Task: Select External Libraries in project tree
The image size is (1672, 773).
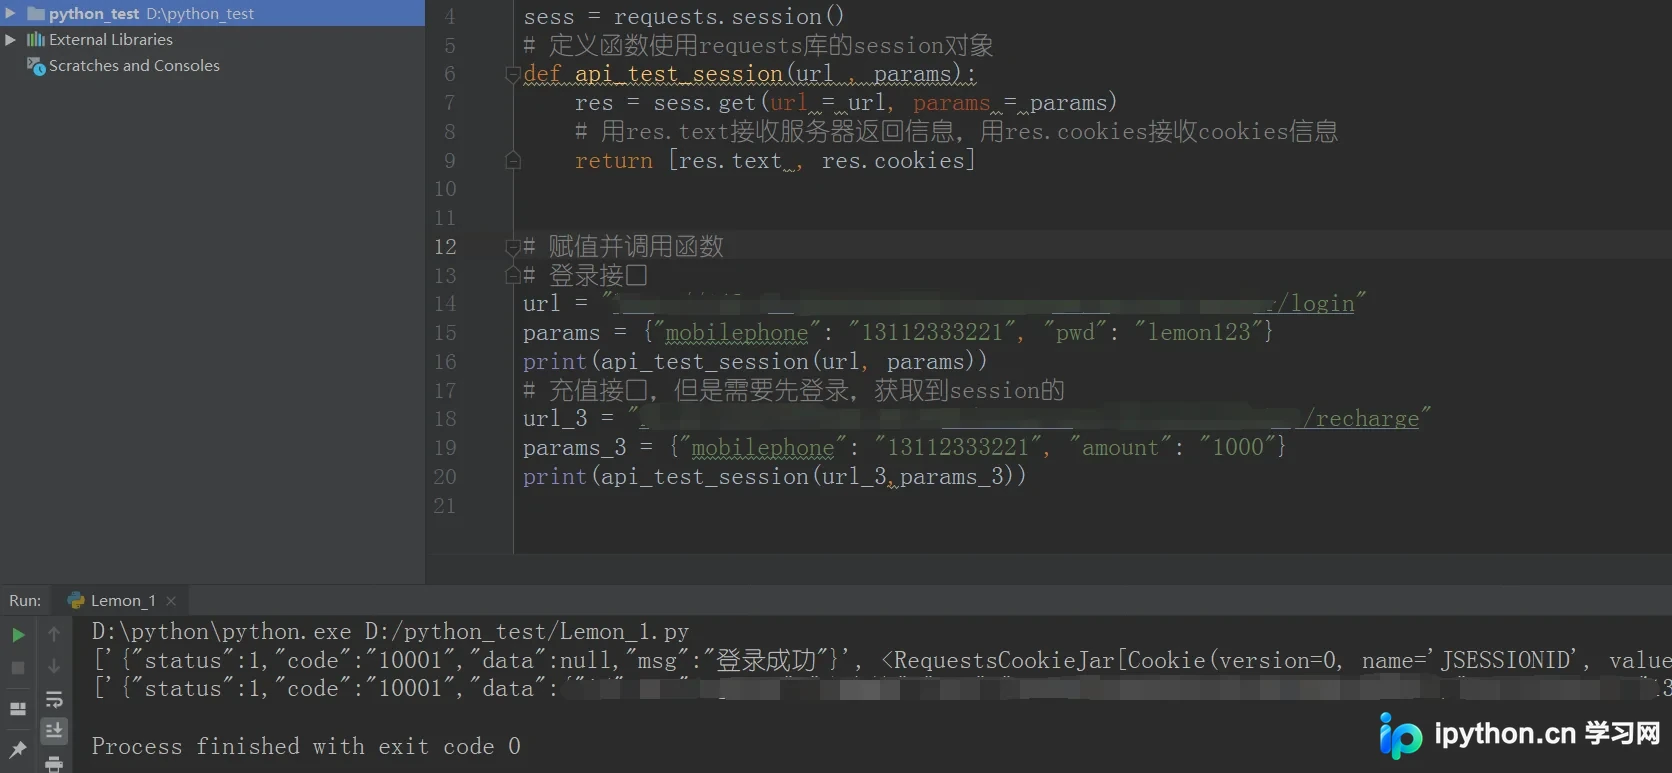Action: click(111, 39)
